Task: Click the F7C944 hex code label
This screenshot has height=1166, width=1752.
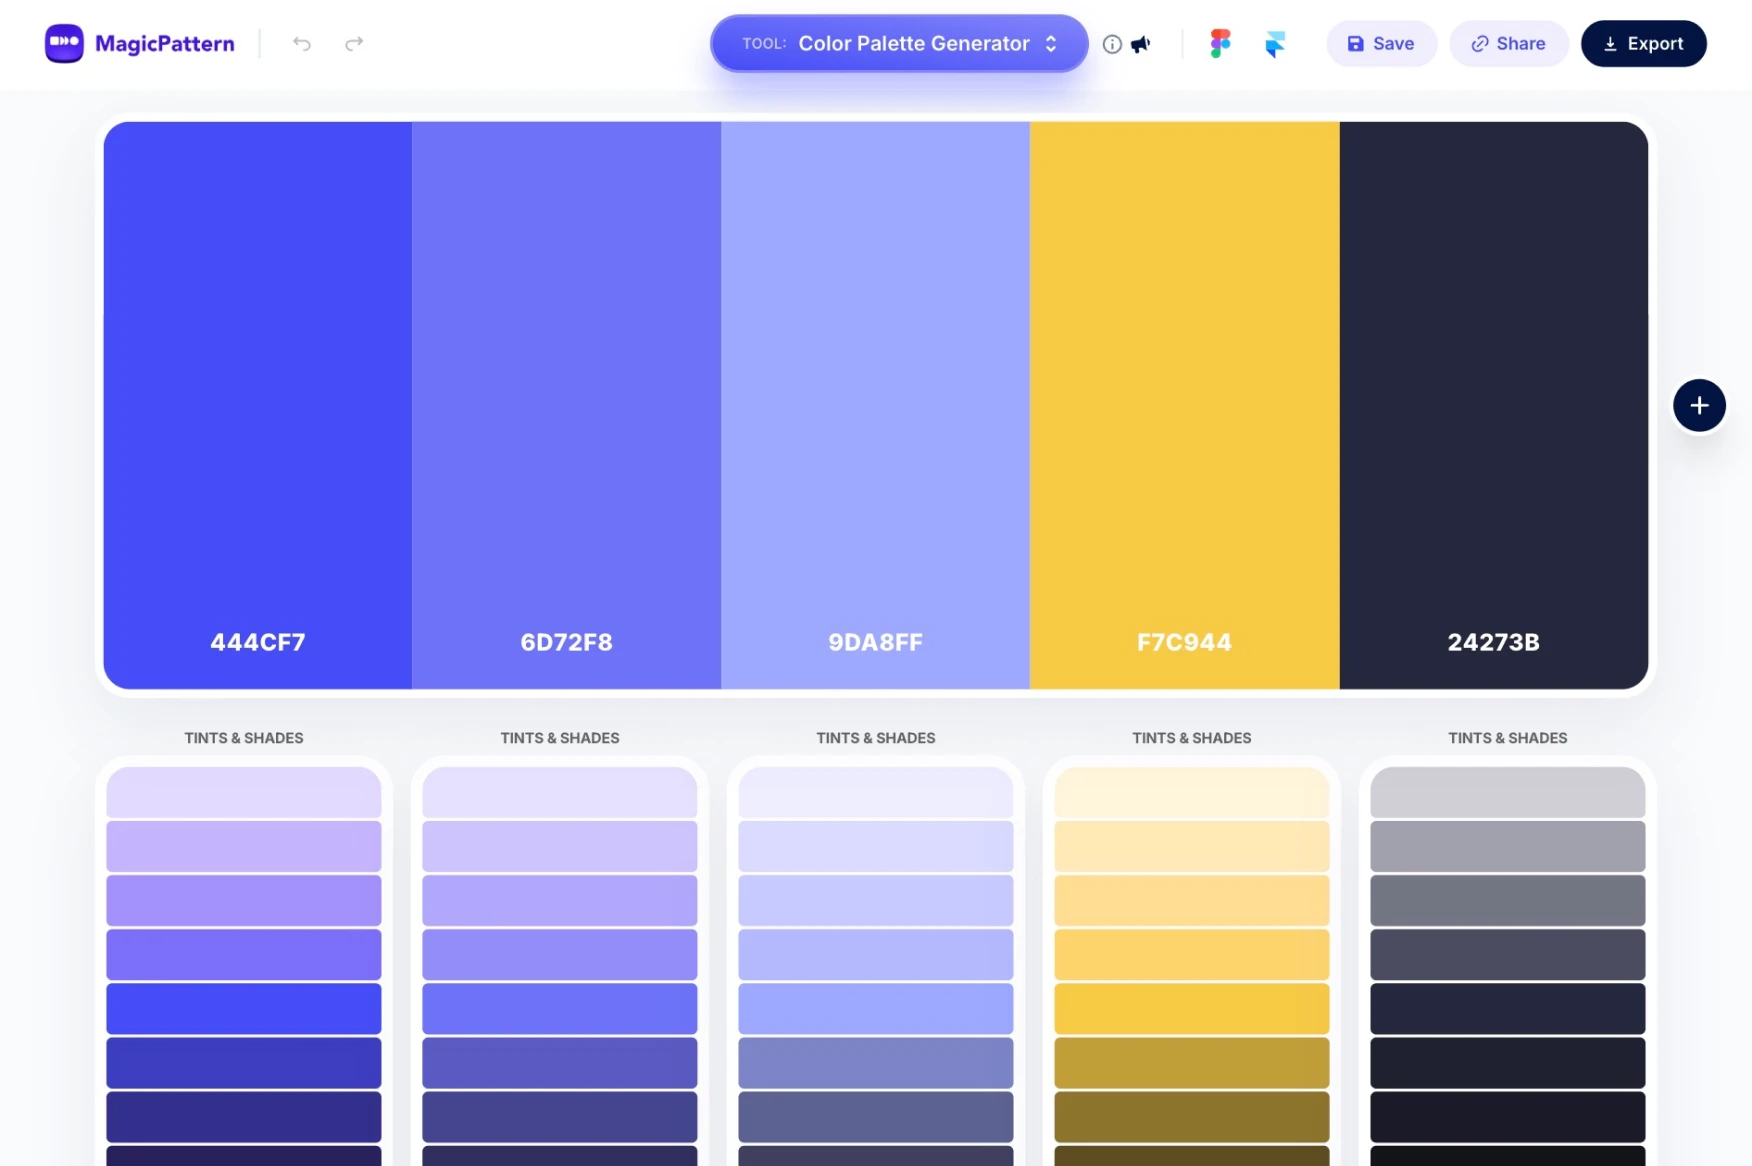Action: tap(1184, 642)
